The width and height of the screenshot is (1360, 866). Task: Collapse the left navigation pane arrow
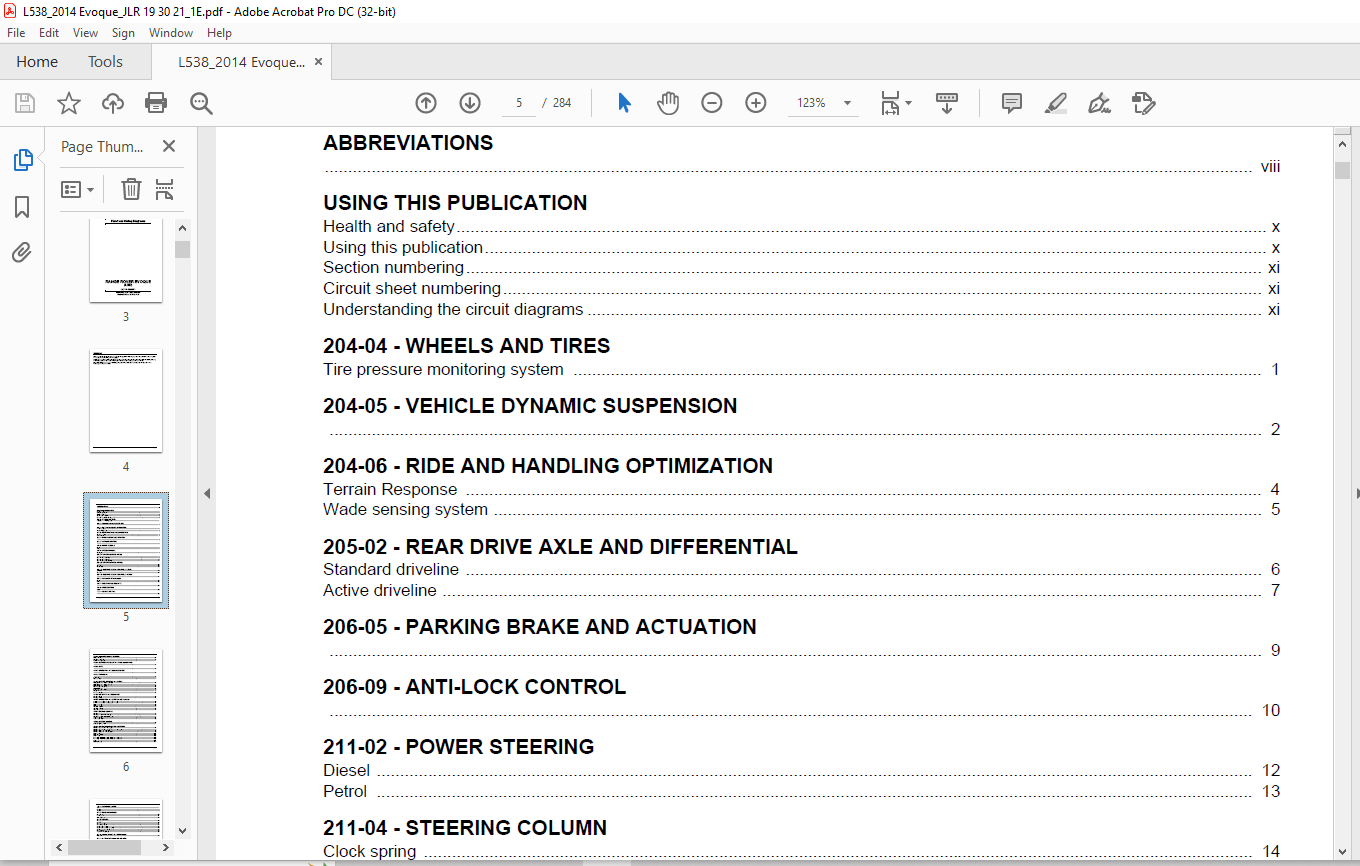[207, 493]
